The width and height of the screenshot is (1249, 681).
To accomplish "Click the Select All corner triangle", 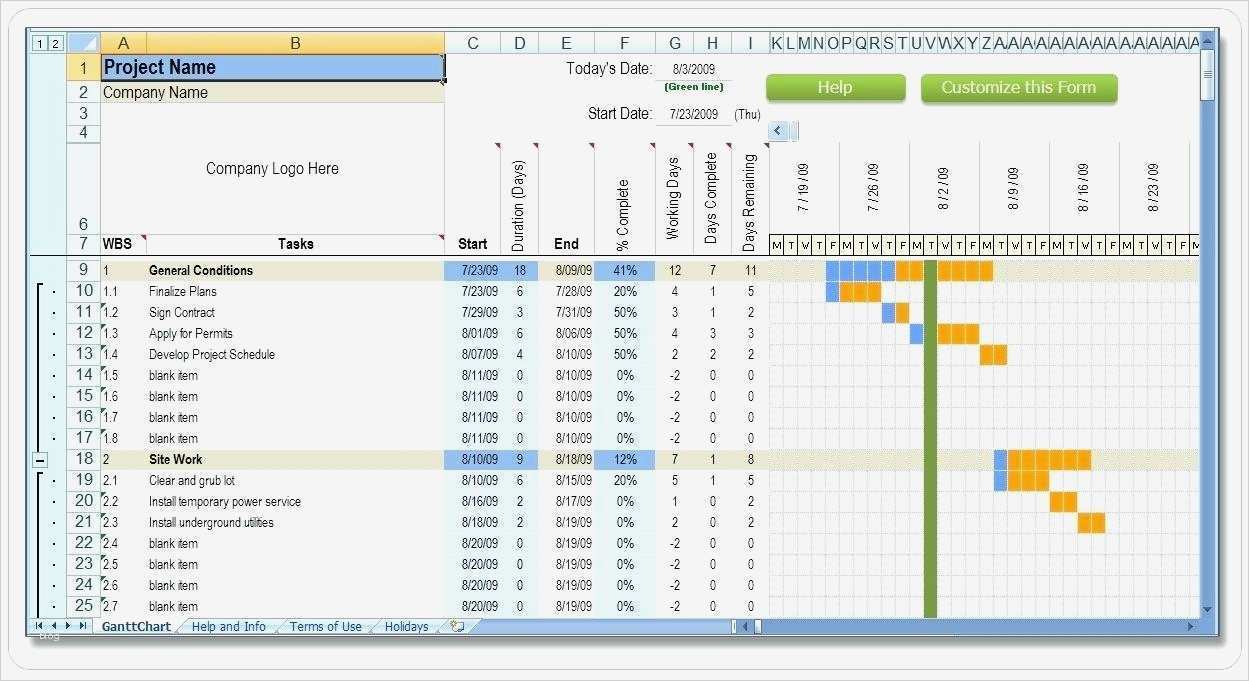I will (x=84, y=43).
